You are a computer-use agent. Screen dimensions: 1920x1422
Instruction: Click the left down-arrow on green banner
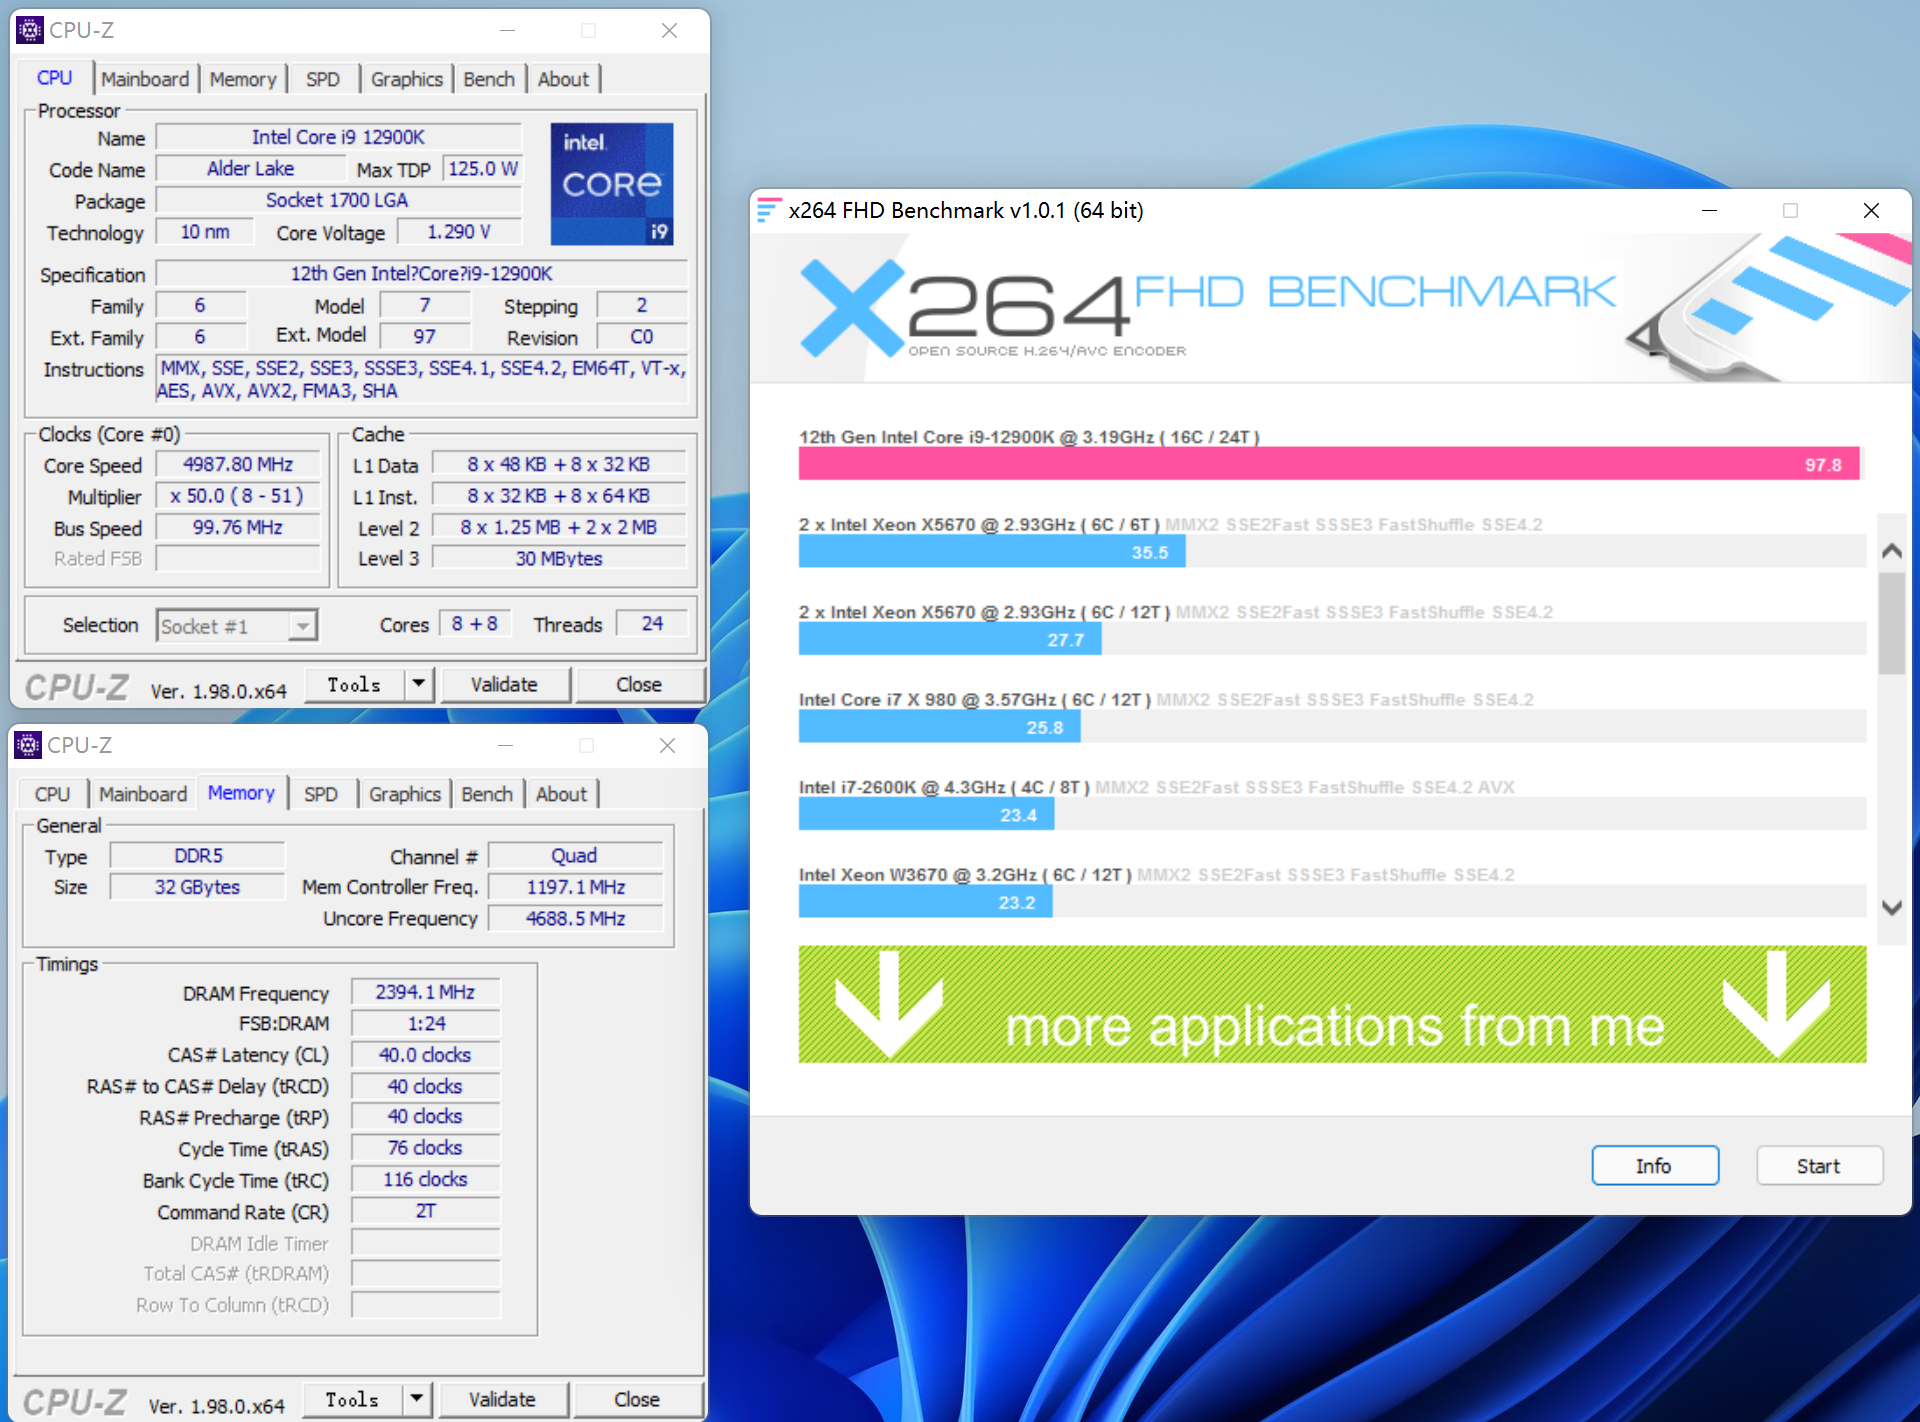(887, 1003)
